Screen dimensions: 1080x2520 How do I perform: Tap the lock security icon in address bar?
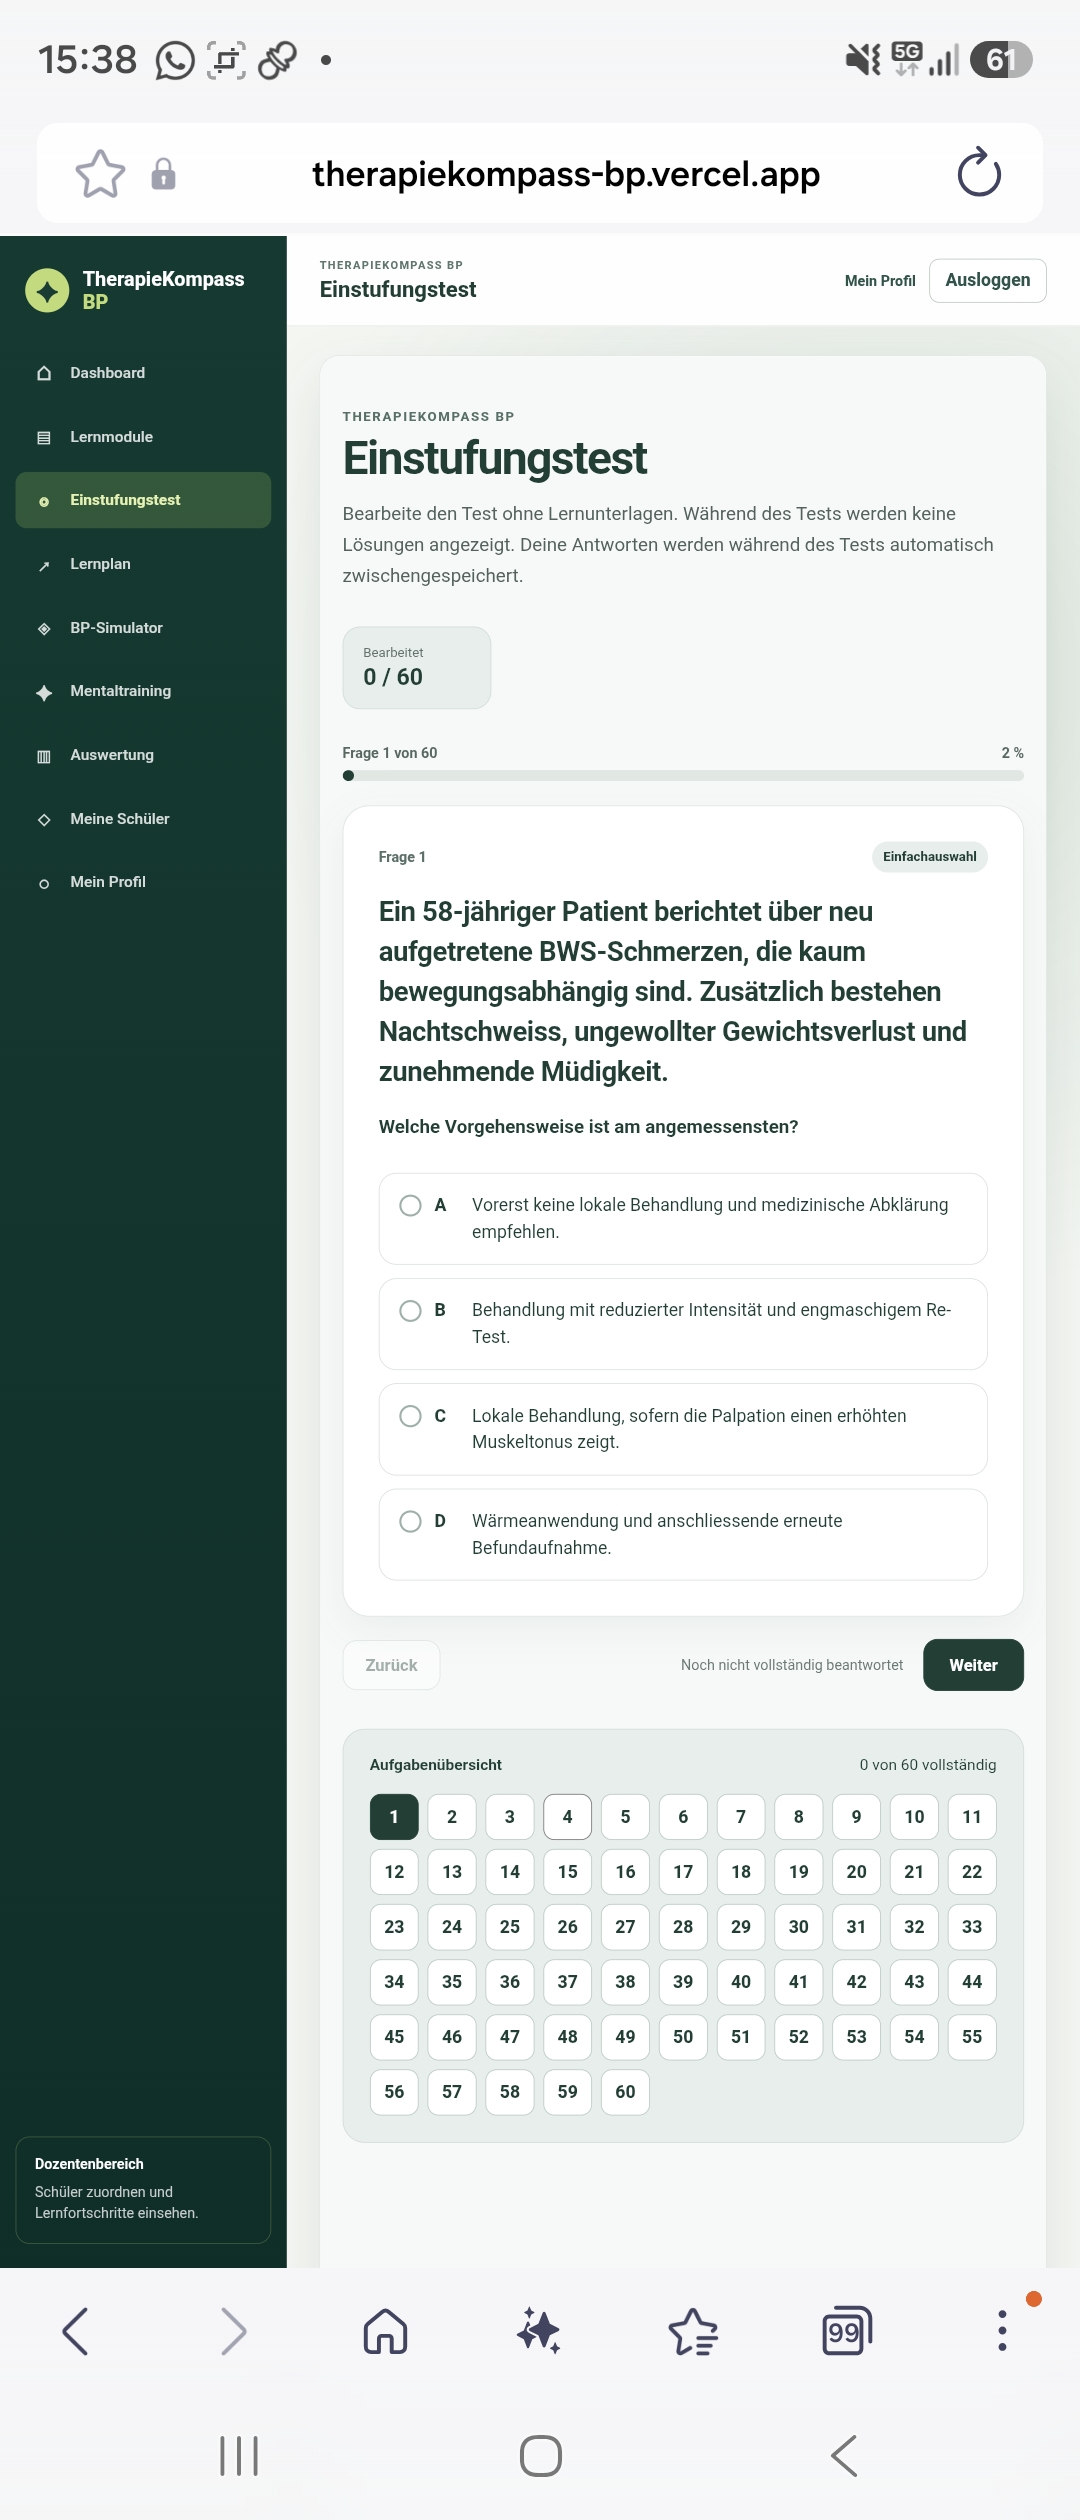pos(163,174)
